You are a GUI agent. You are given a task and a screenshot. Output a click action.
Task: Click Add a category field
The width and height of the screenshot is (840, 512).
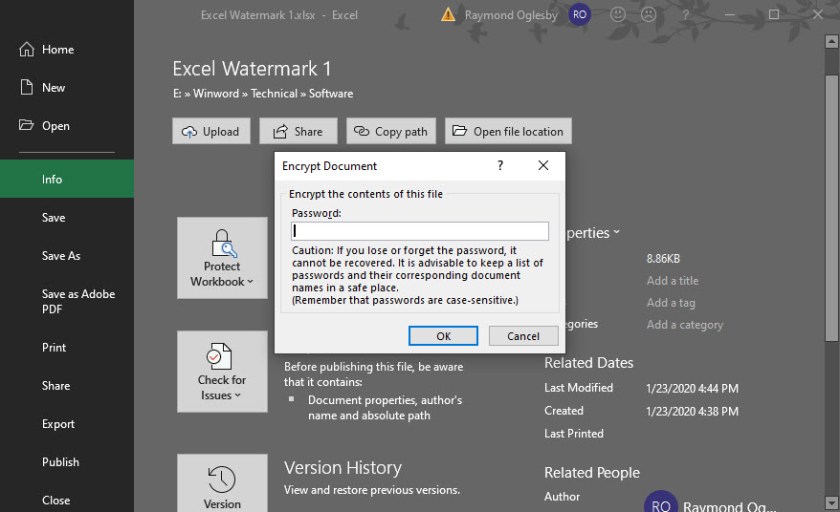tap(685, 325)
